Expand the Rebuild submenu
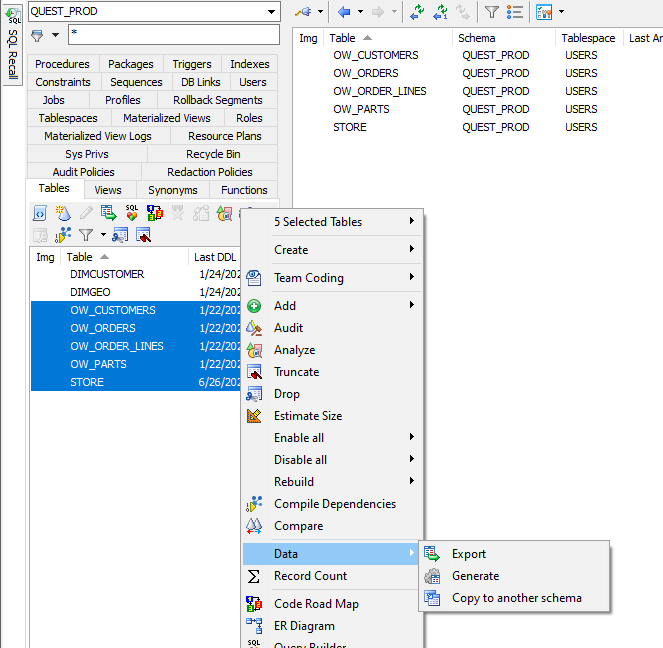Screen dimensions: 663x648 click(x=332, y=481)
